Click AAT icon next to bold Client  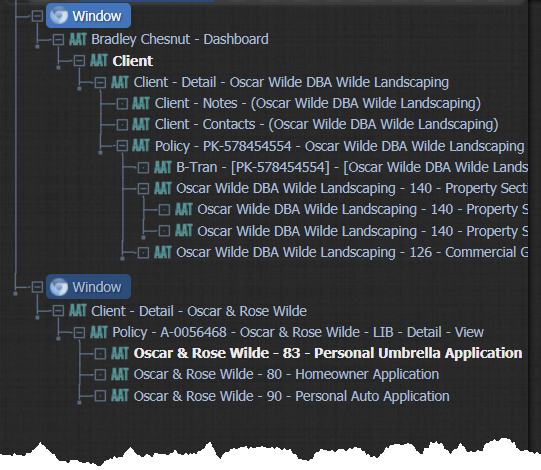[99, 61]
